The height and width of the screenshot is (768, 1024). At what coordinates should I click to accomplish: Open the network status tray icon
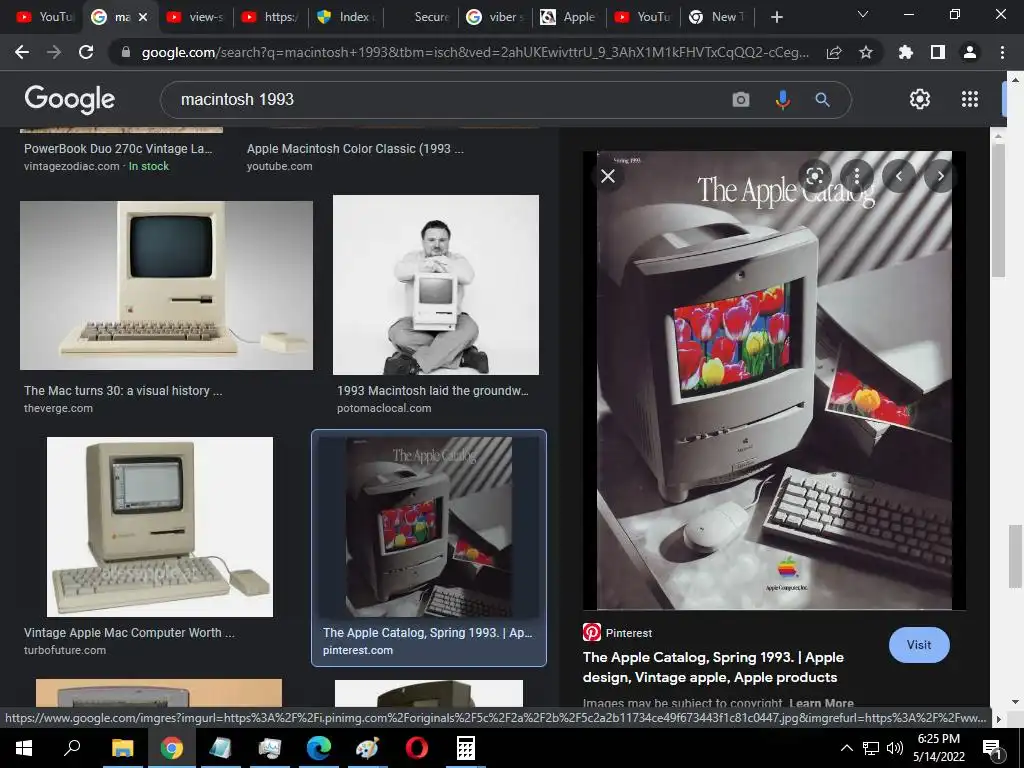tap(871, 748)
